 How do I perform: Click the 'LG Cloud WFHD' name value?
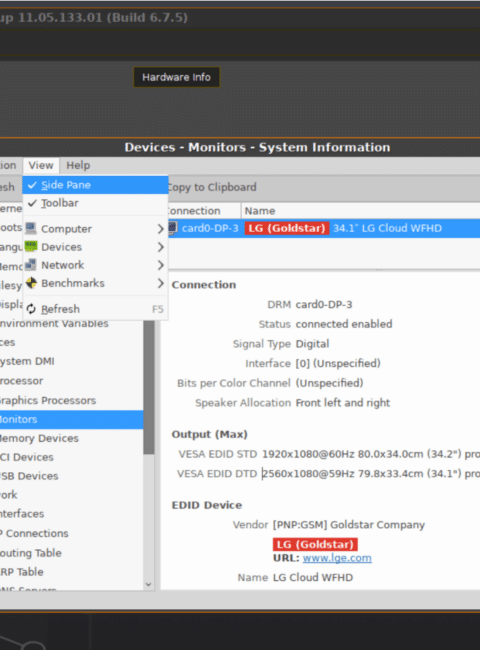click(313, 577)
